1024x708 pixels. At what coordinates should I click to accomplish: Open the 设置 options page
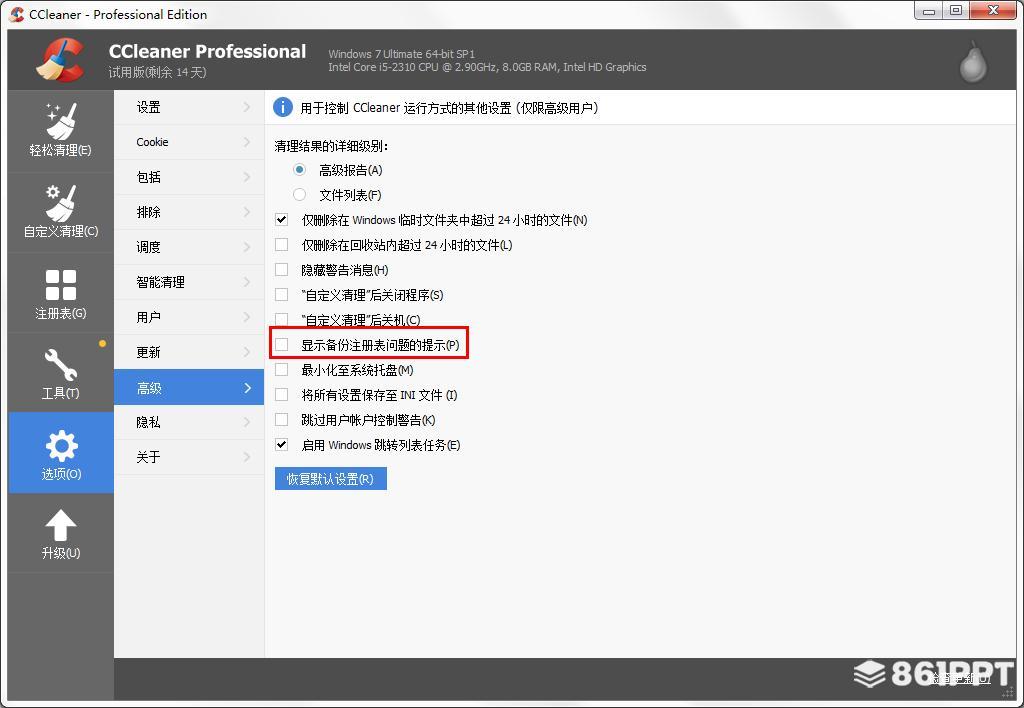pos(189,107)
